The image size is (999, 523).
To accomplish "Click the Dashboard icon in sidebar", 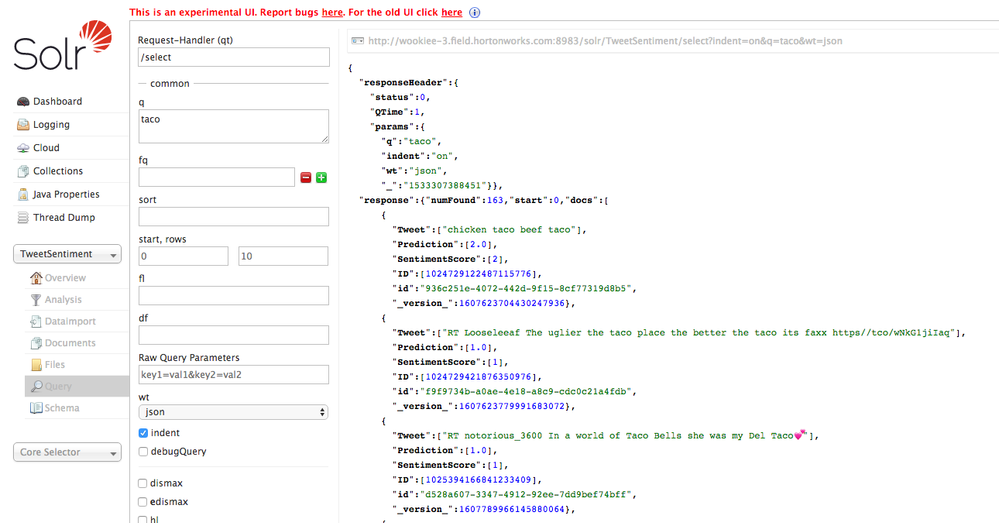I will (x=23, y=102).
